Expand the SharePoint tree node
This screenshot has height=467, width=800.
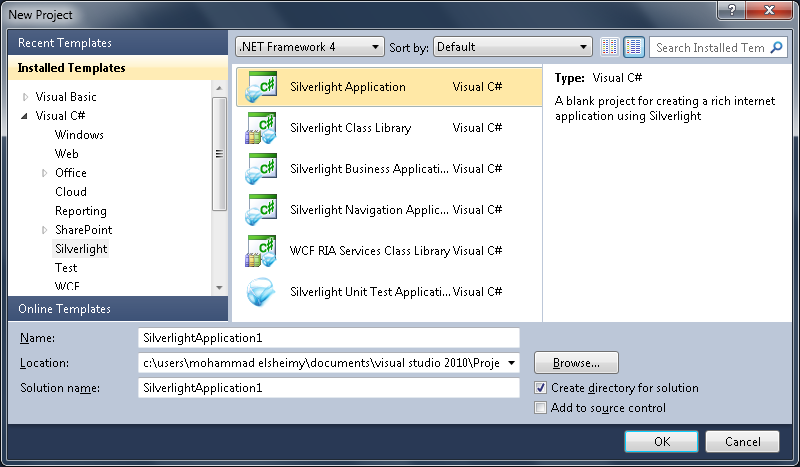(45, 230)
